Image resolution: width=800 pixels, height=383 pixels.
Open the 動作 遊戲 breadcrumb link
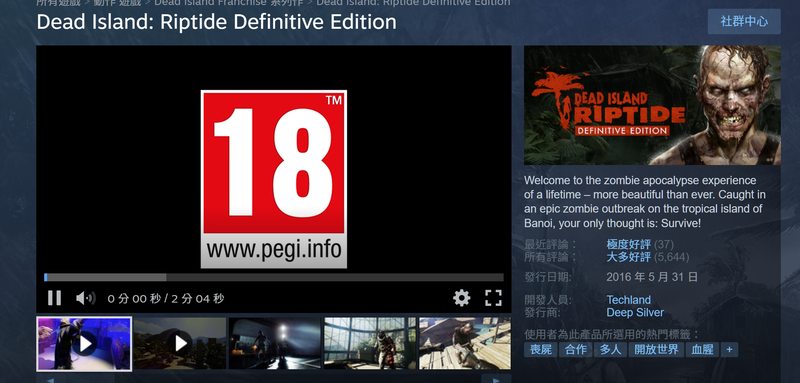tap(117, 3)
